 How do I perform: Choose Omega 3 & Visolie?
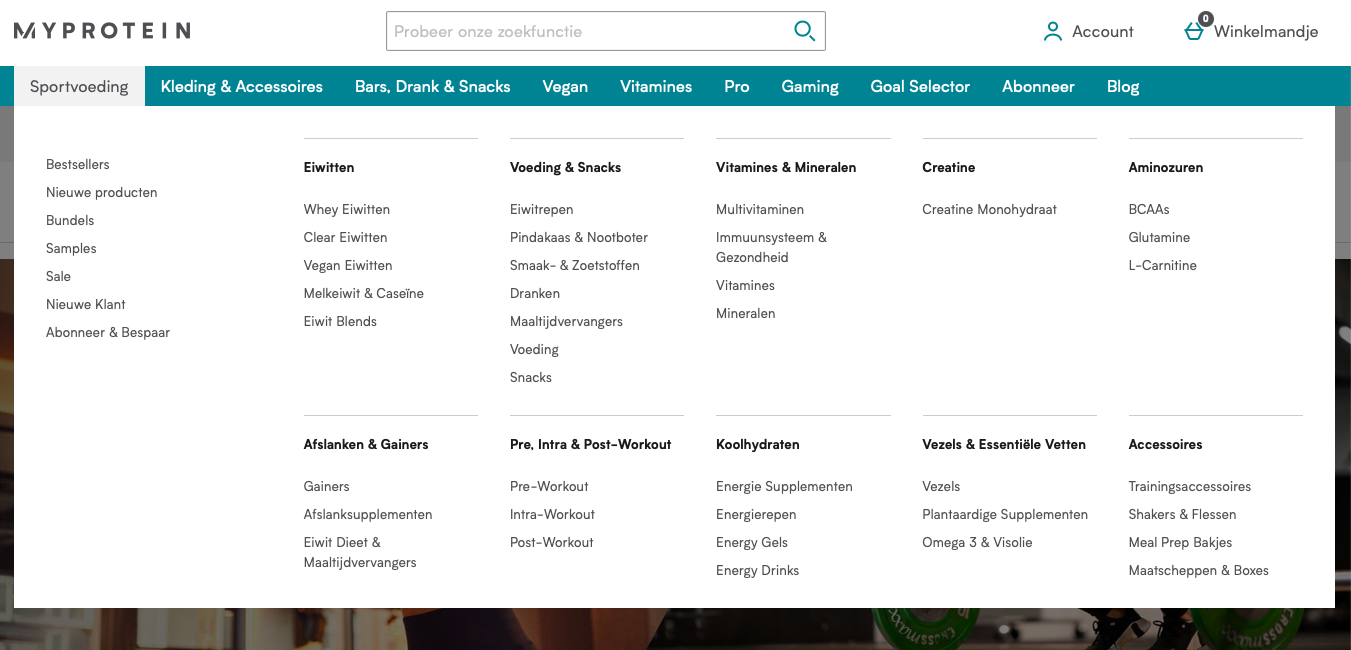pyautogui.click(x=977, y=542)
